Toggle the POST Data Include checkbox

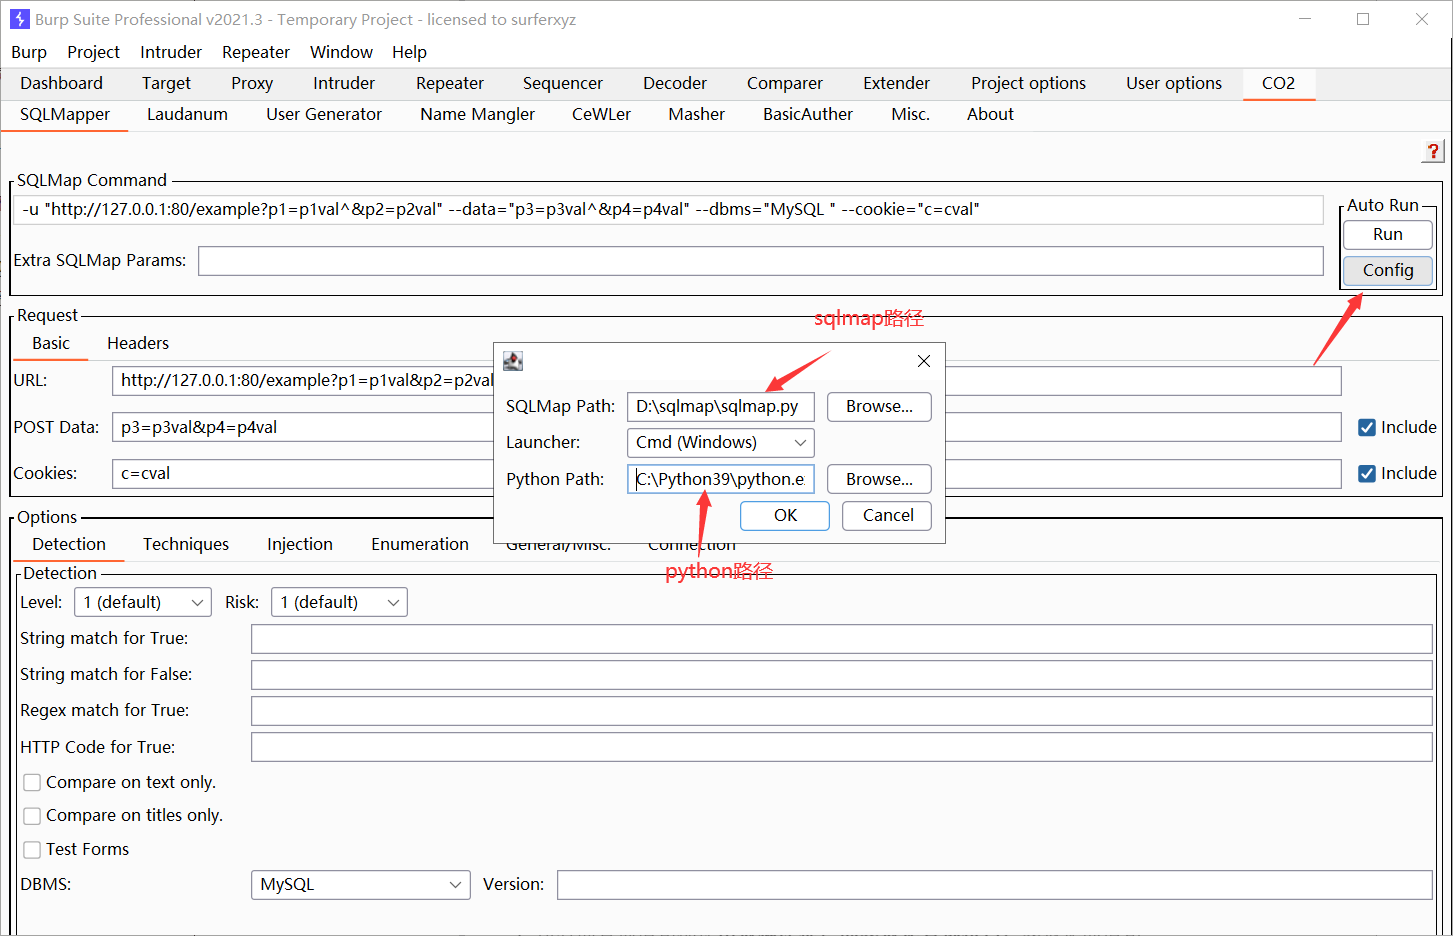pos(1367,427)
